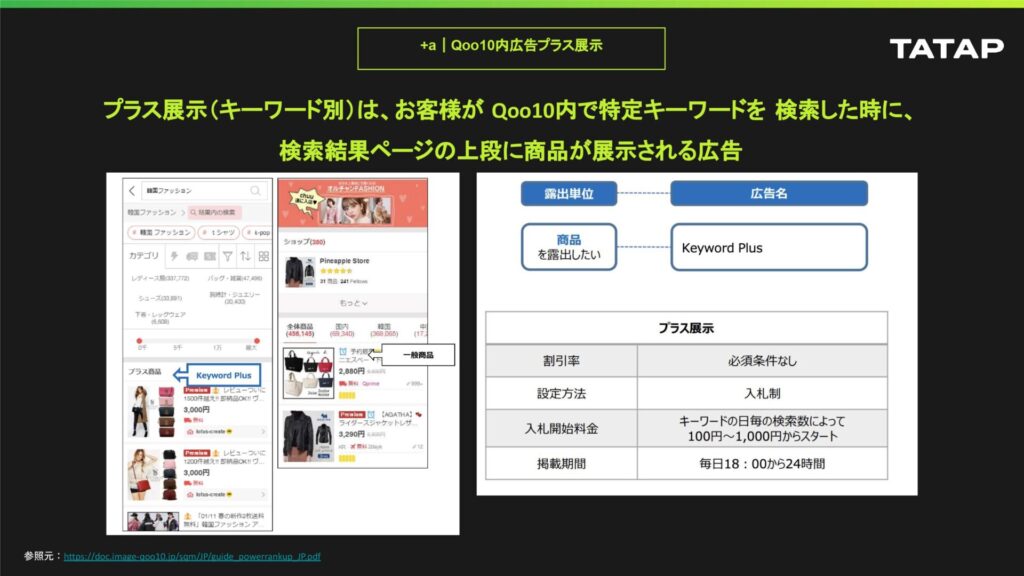
Task: Switch to grid view icon
Action: tap(263, 257)
